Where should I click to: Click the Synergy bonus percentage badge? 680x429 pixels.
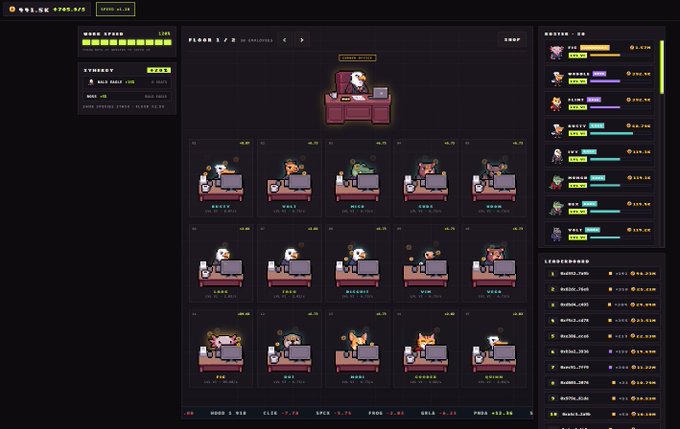[x=159, y=70]
